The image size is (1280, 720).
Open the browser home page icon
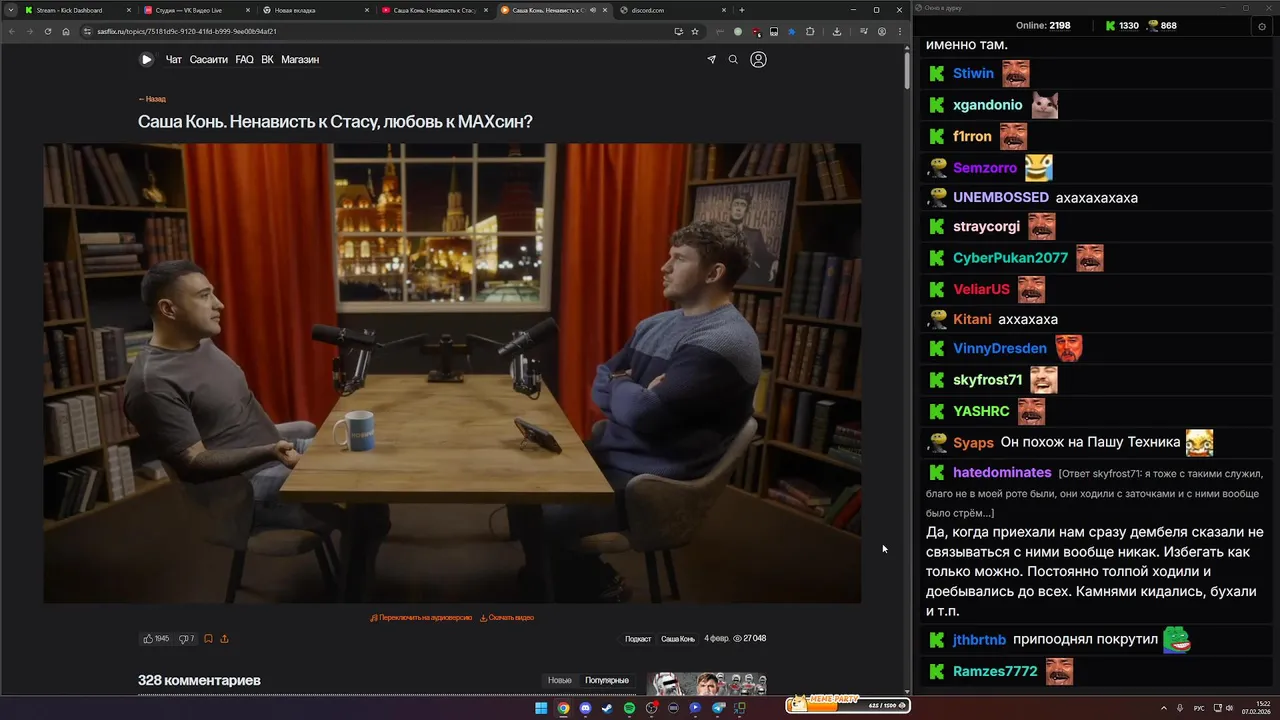(x=66, y=31)
